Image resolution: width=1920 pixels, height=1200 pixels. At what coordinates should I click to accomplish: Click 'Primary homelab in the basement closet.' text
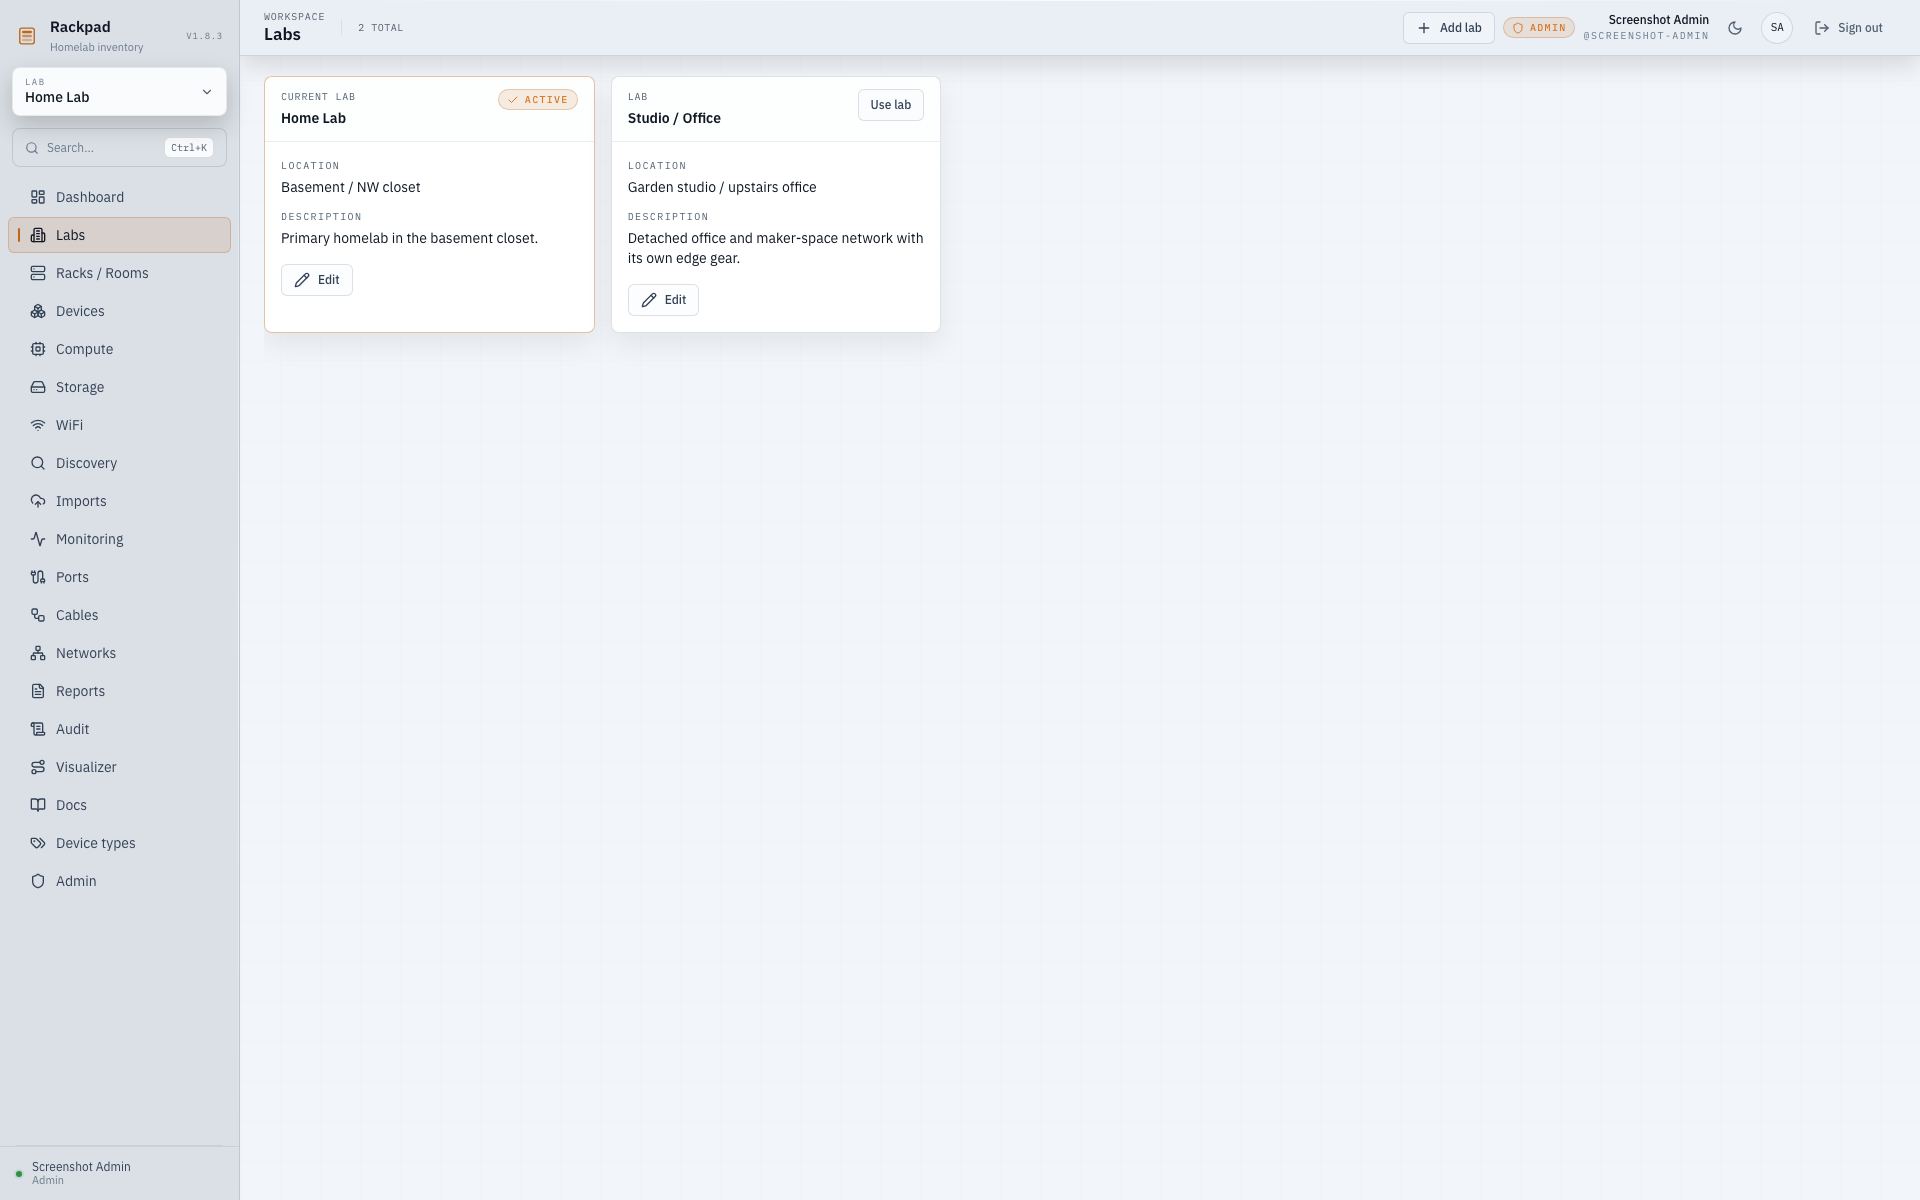coord(409,238)
